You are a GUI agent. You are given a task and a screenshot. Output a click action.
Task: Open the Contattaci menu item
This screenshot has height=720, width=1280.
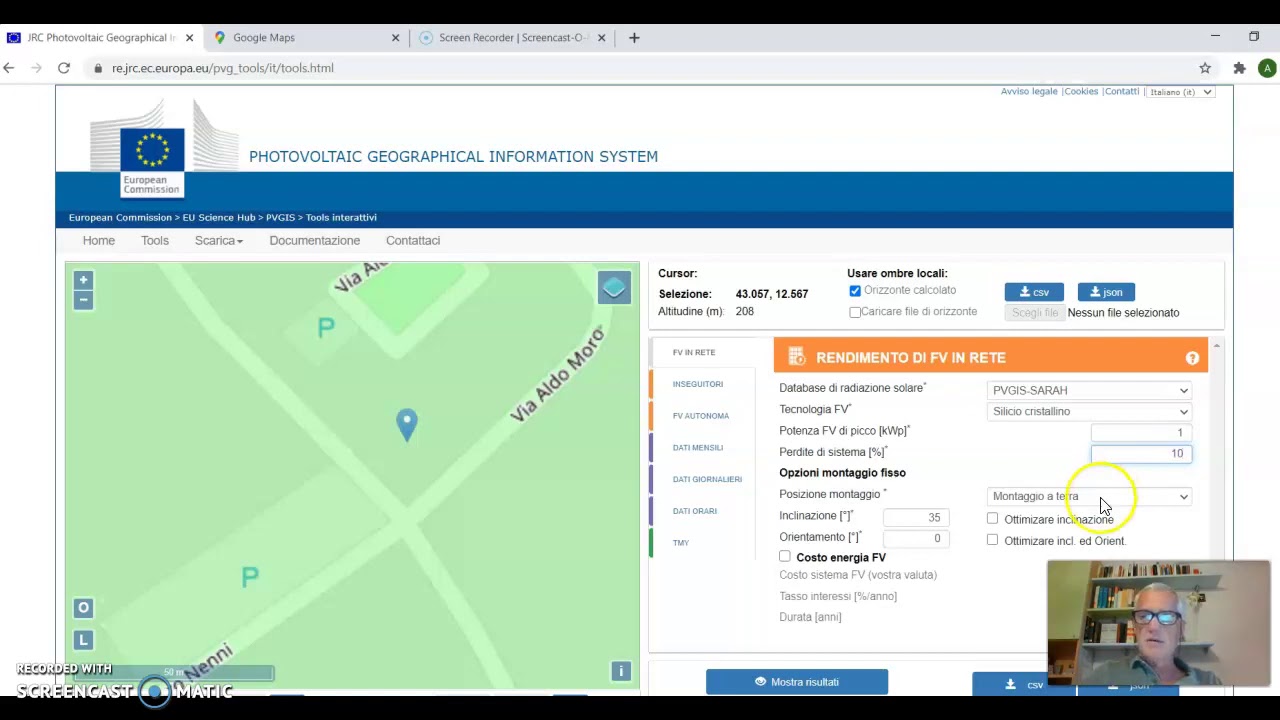(x=413, y=240)
